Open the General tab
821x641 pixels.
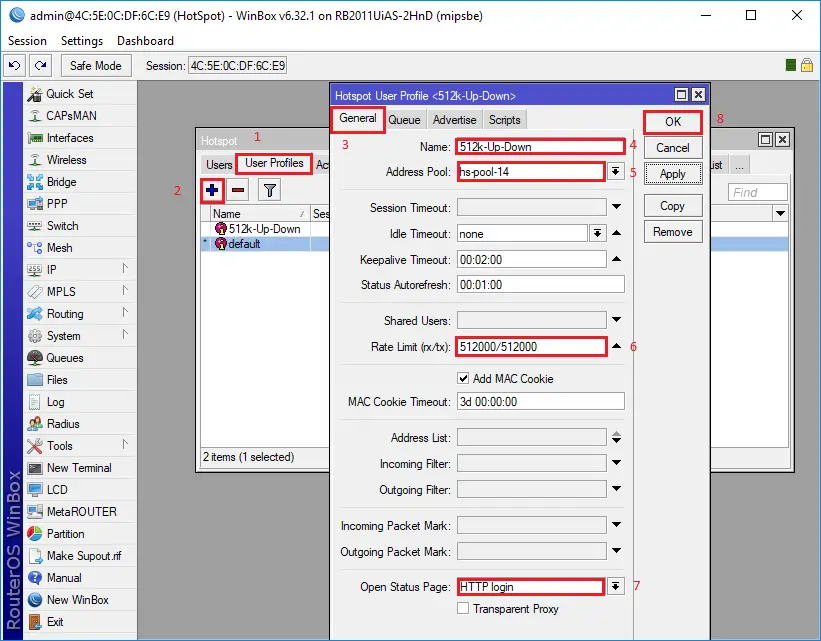tap(358, 118)
